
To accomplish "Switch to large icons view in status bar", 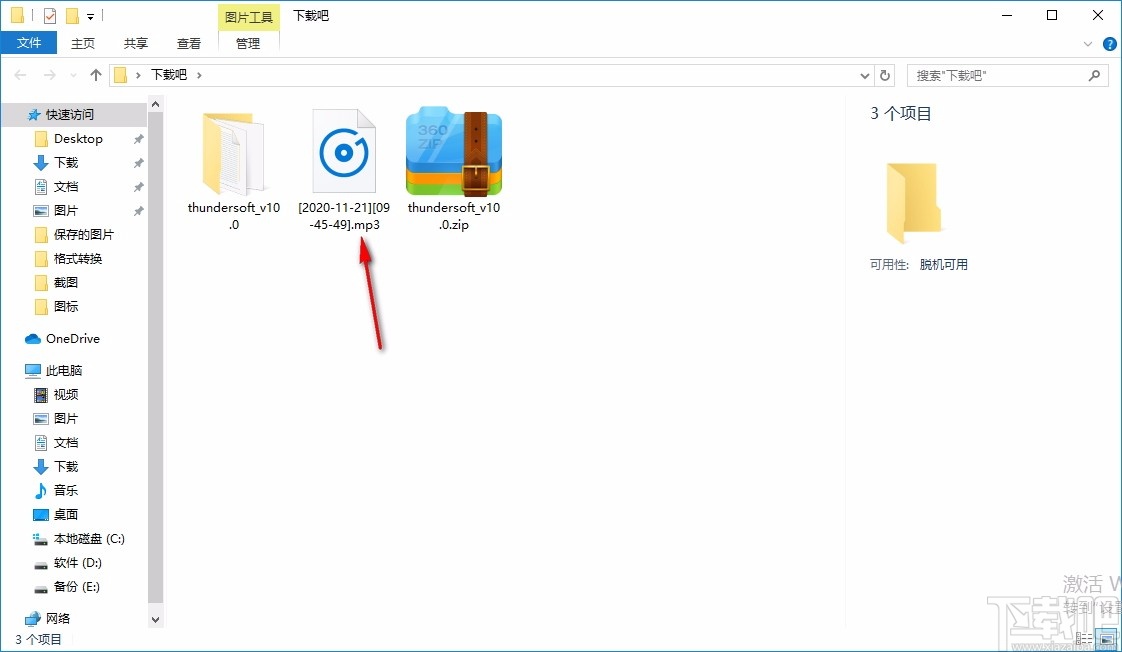I will (x=1107, y=637).
